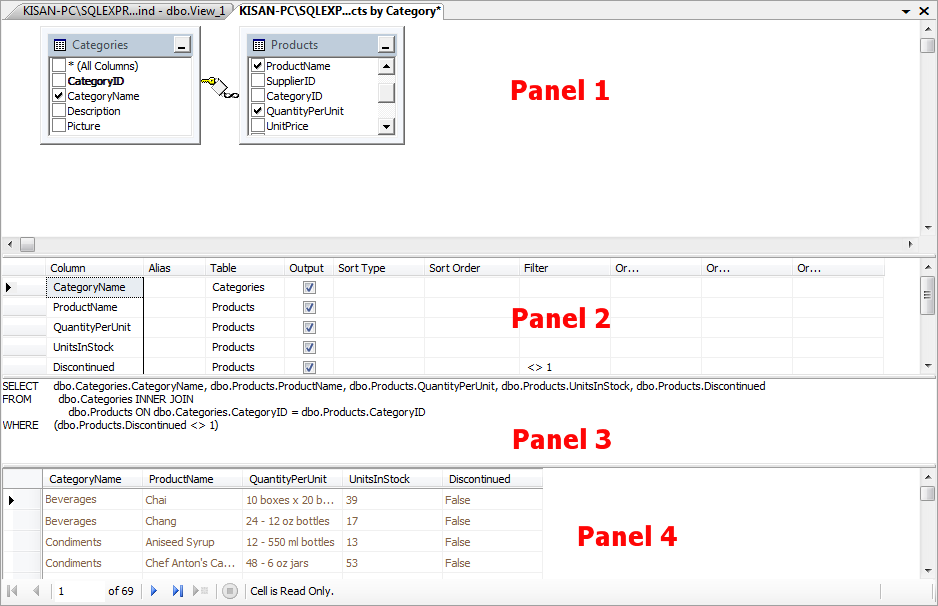Click the UnitsInStock results column header
The width and height of the screenshot is (938, 606).
click(392, 479)
